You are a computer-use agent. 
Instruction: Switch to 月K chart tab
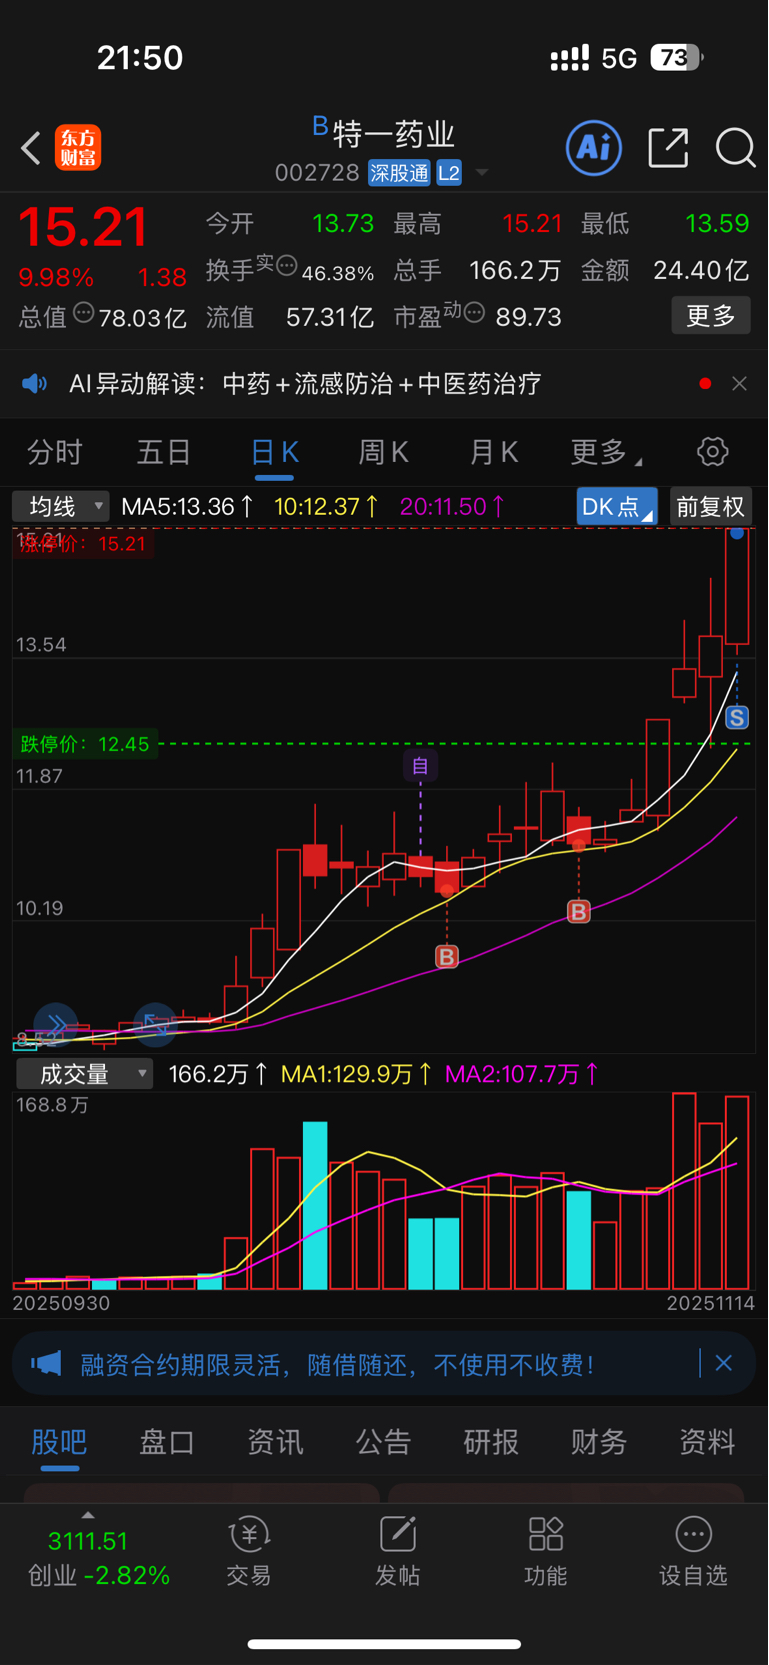(x=494, y=453)
